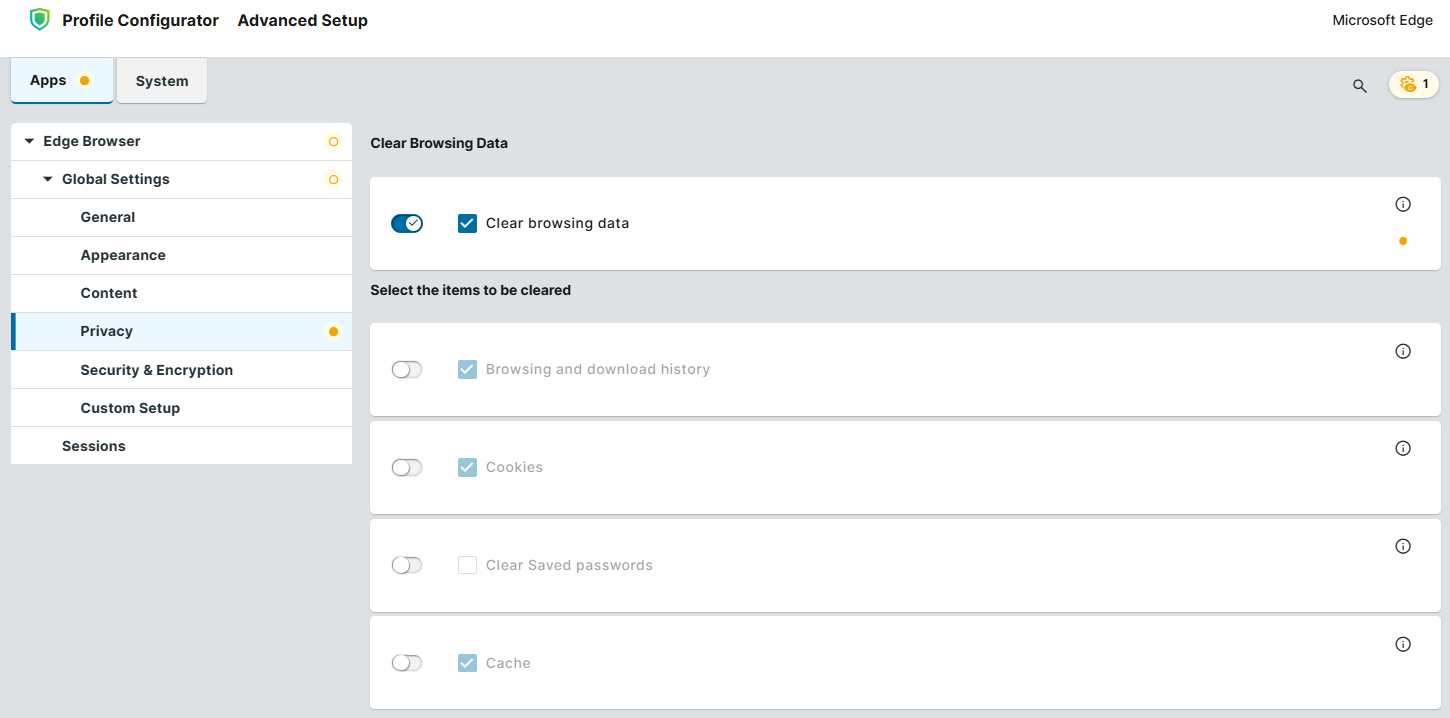The width and height of the screenshot is (1450, 718).
Task: Open info icon for Clear browsing data
Action: coord(1402,204)
